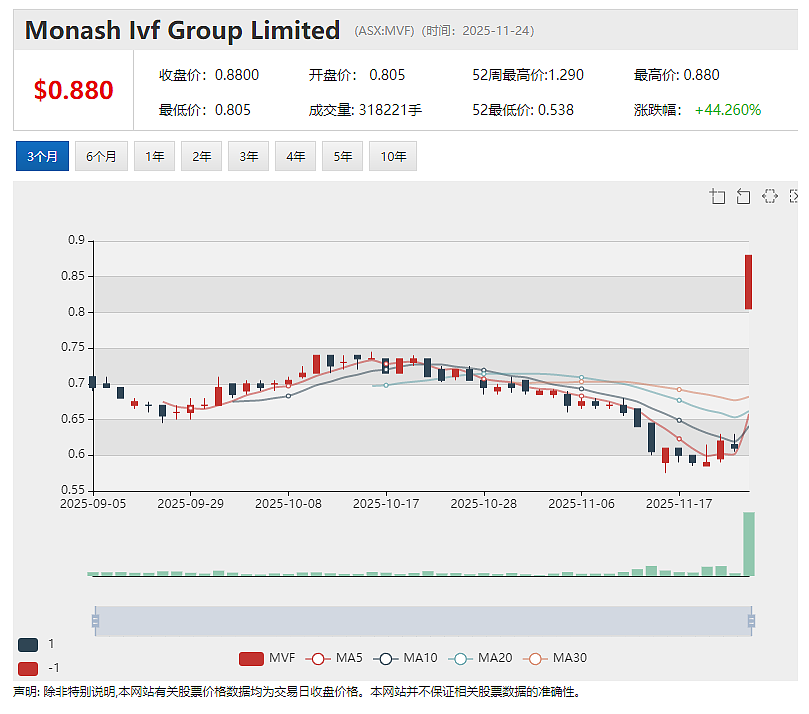
Task: Click the 2025-11-06 axis date
Action: [x=581, y=504]
